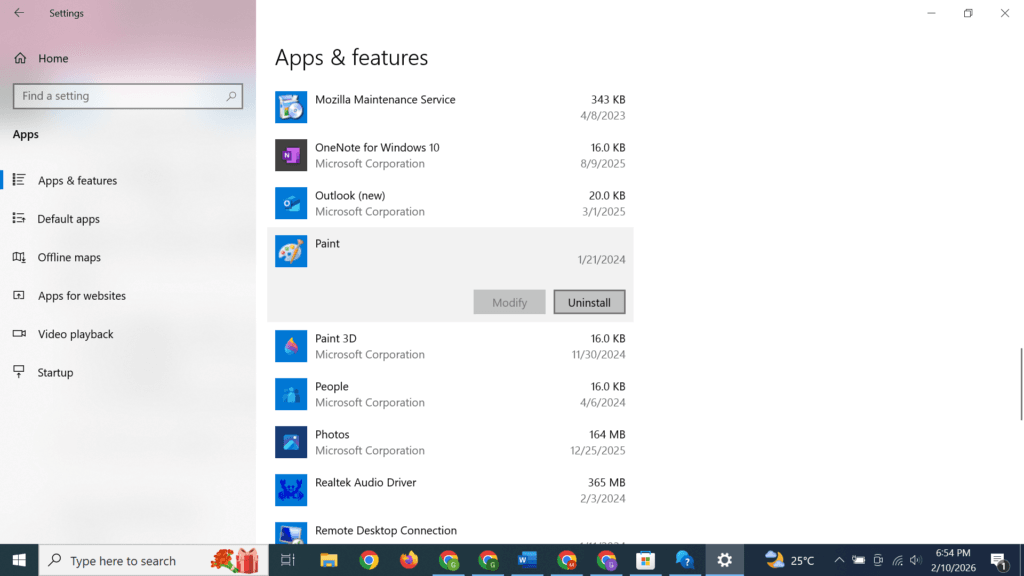
Task: Click the Offline maps sidebar icon
Action: click(18, 257)
